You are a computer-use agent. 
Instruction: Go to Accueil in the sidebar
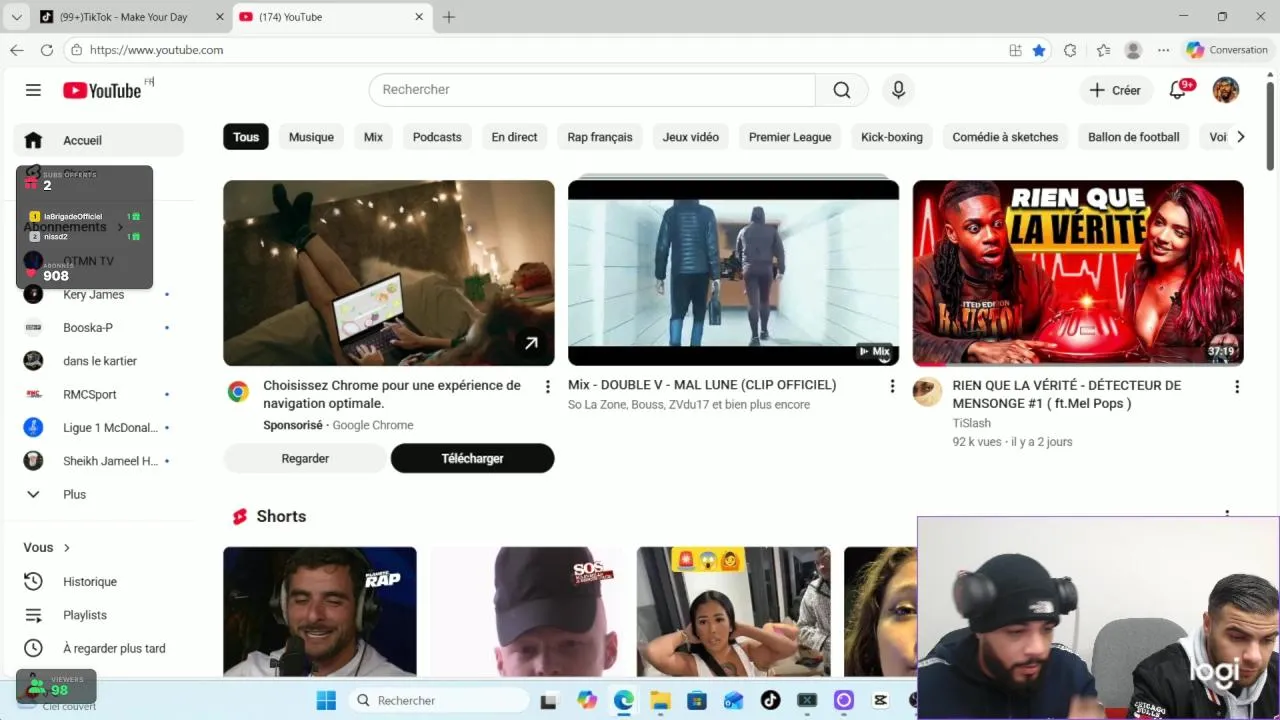(x=97, y=140)
